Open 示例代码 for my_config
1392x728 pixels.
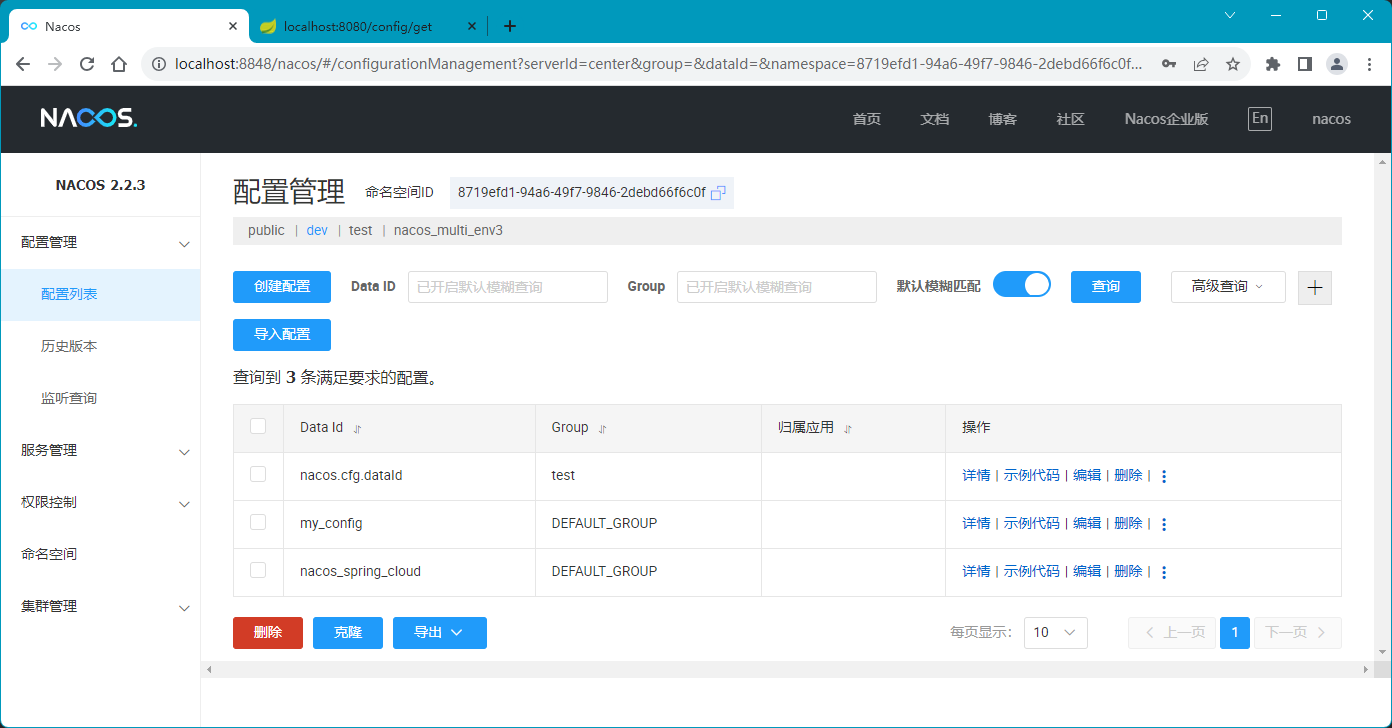pyautogui.click(x=1031, y=524)
